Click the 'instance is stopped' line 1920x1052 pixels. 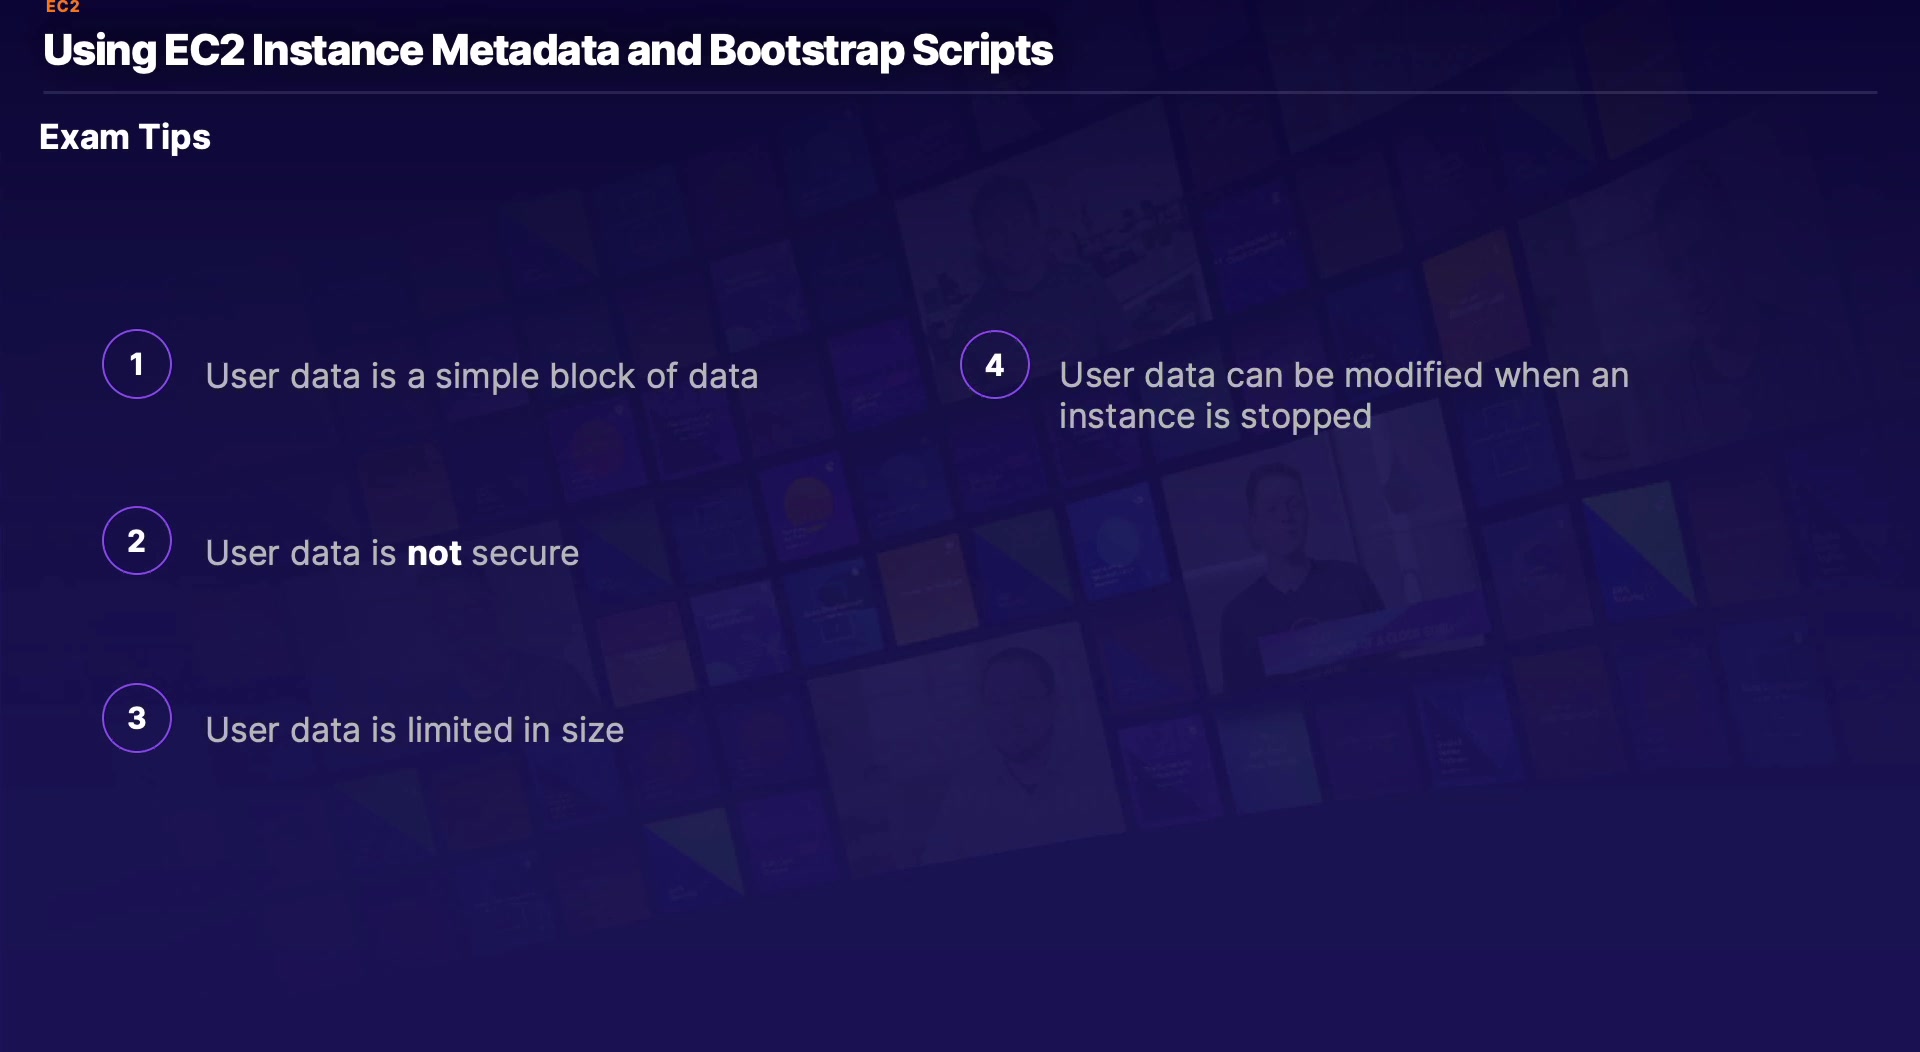pos(1214,416)
